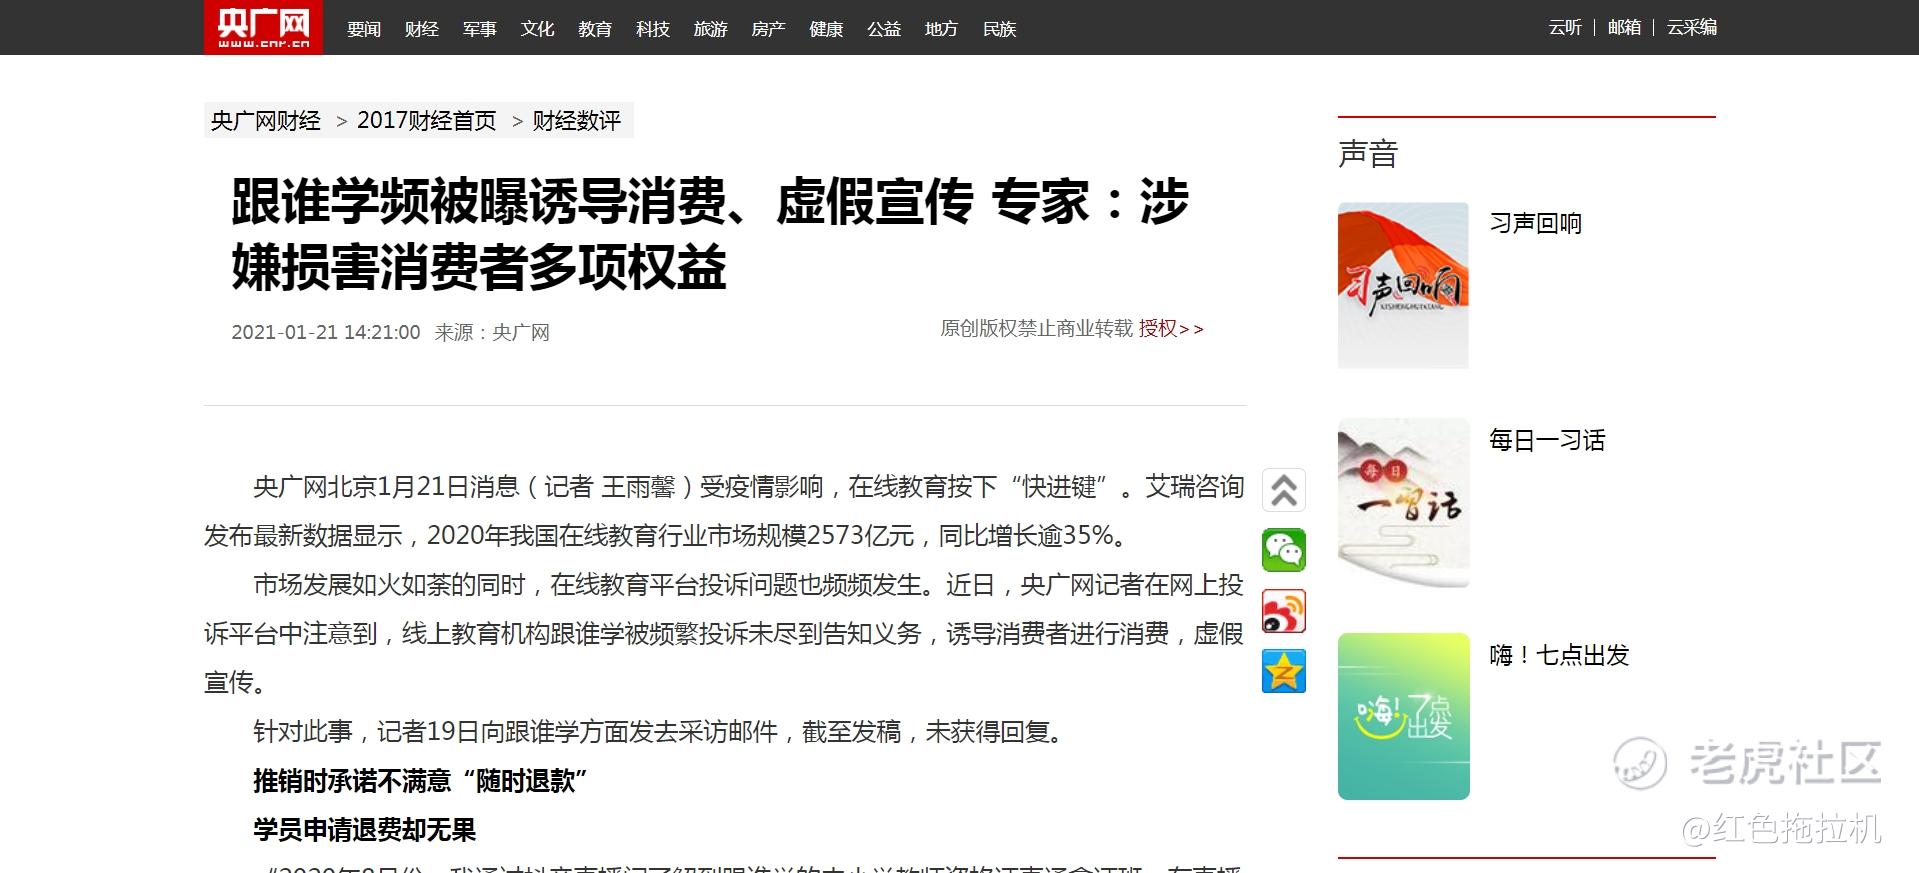Click 原创版权禁止商业转载 notice
Viewport: 1919px width, 873px height.
click(x=1036, y=328)
